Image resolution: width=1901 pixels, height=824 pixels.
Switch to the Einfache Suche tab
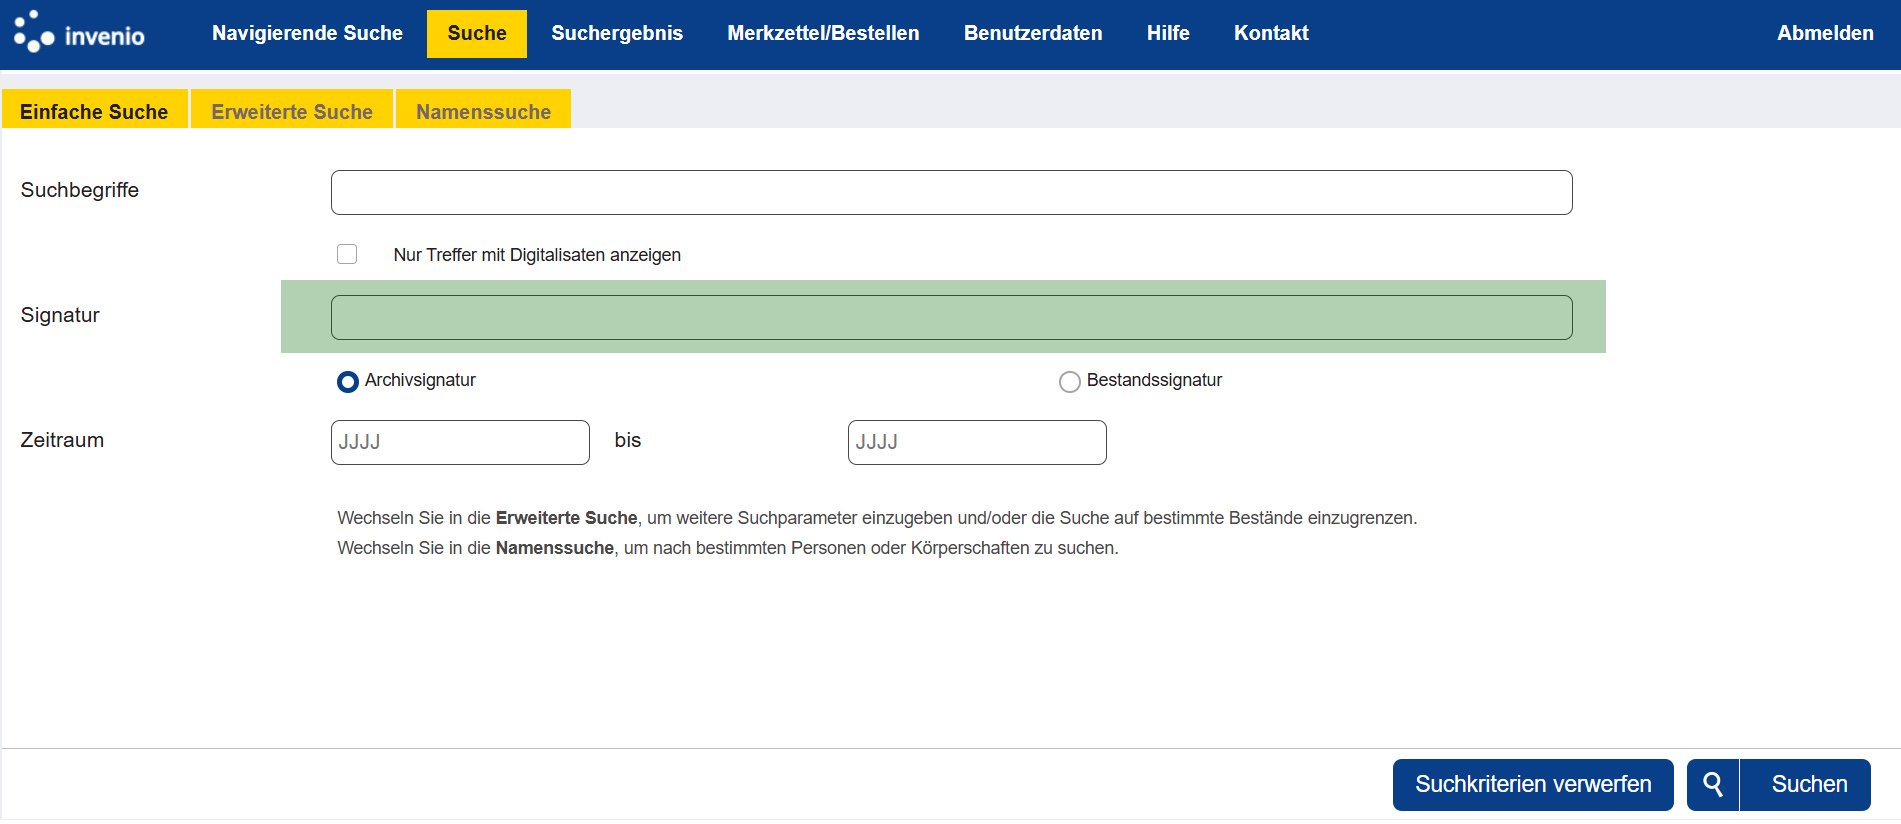coord(94,111)
